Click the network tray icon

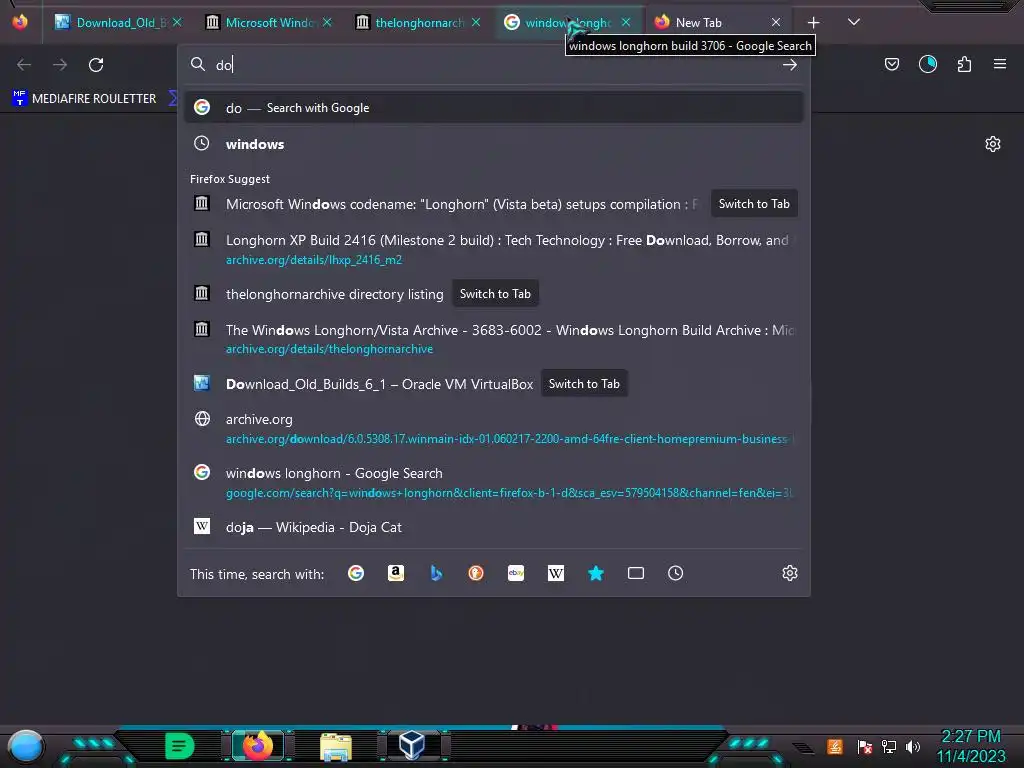(889, 746)
